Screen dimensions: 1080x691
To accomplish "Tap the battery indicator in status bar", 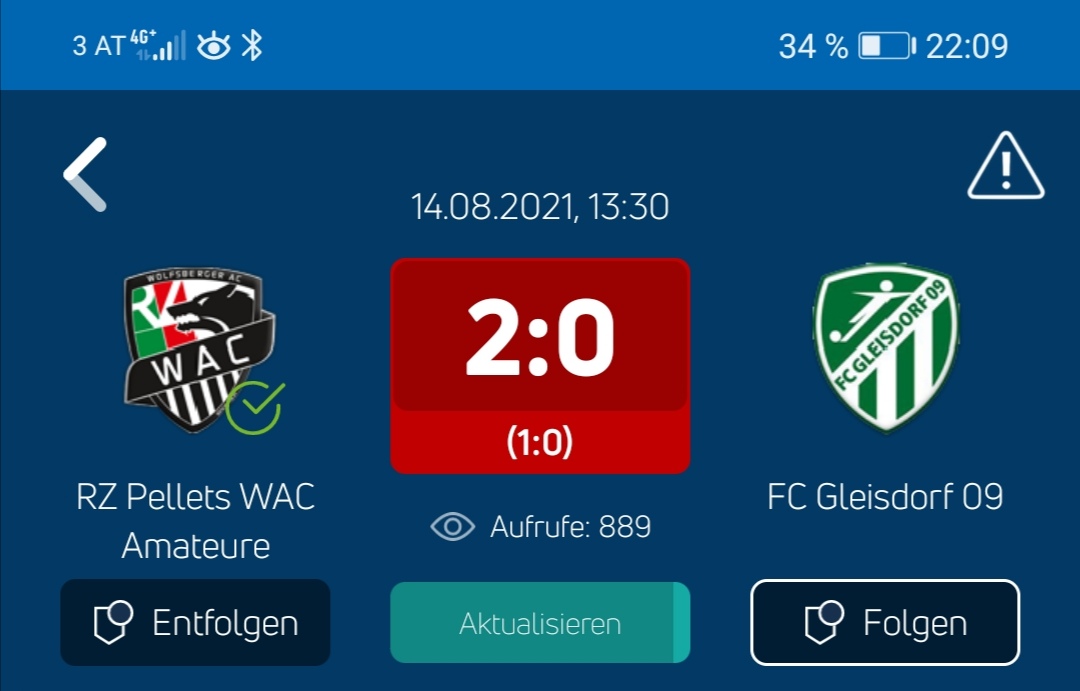I will 886,46.
